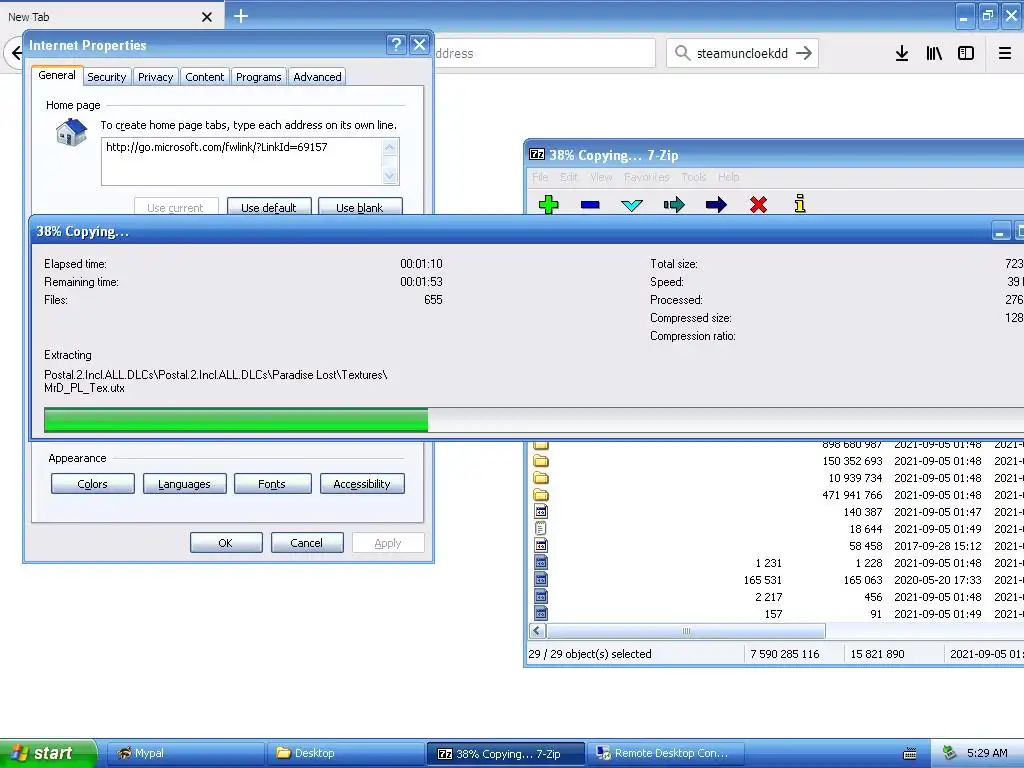
Task: Open the Accessibility button
Action: pos(362,484)
